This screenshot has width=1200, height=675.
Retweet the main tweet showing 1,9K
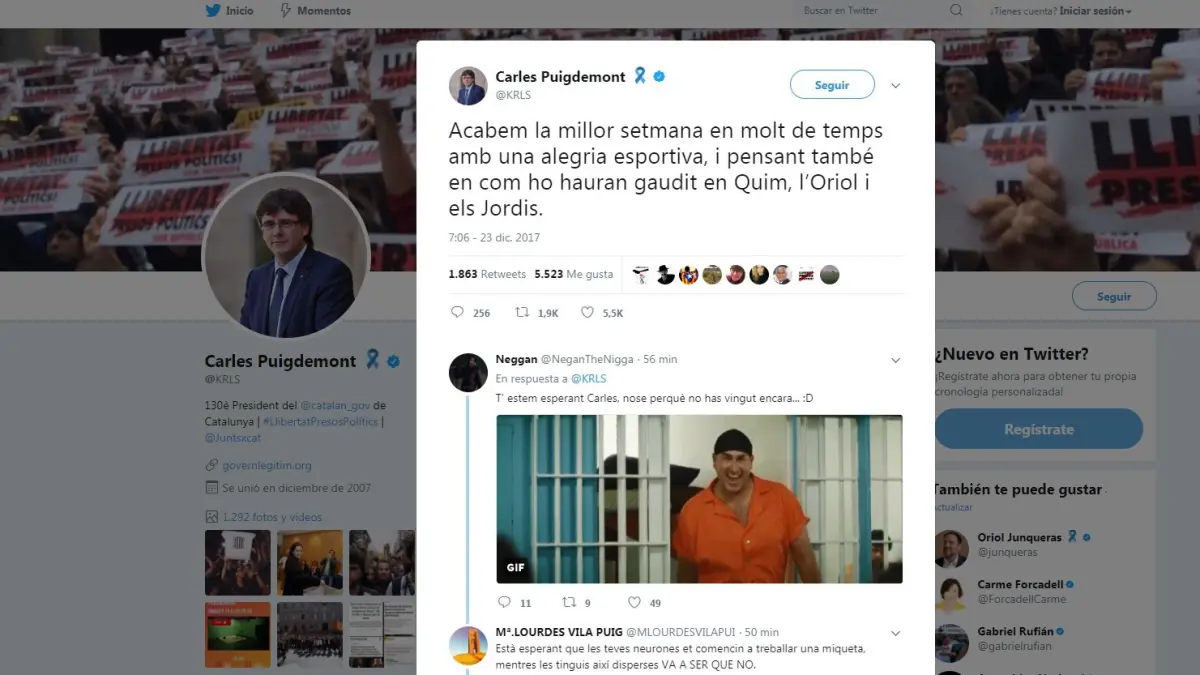522,312
